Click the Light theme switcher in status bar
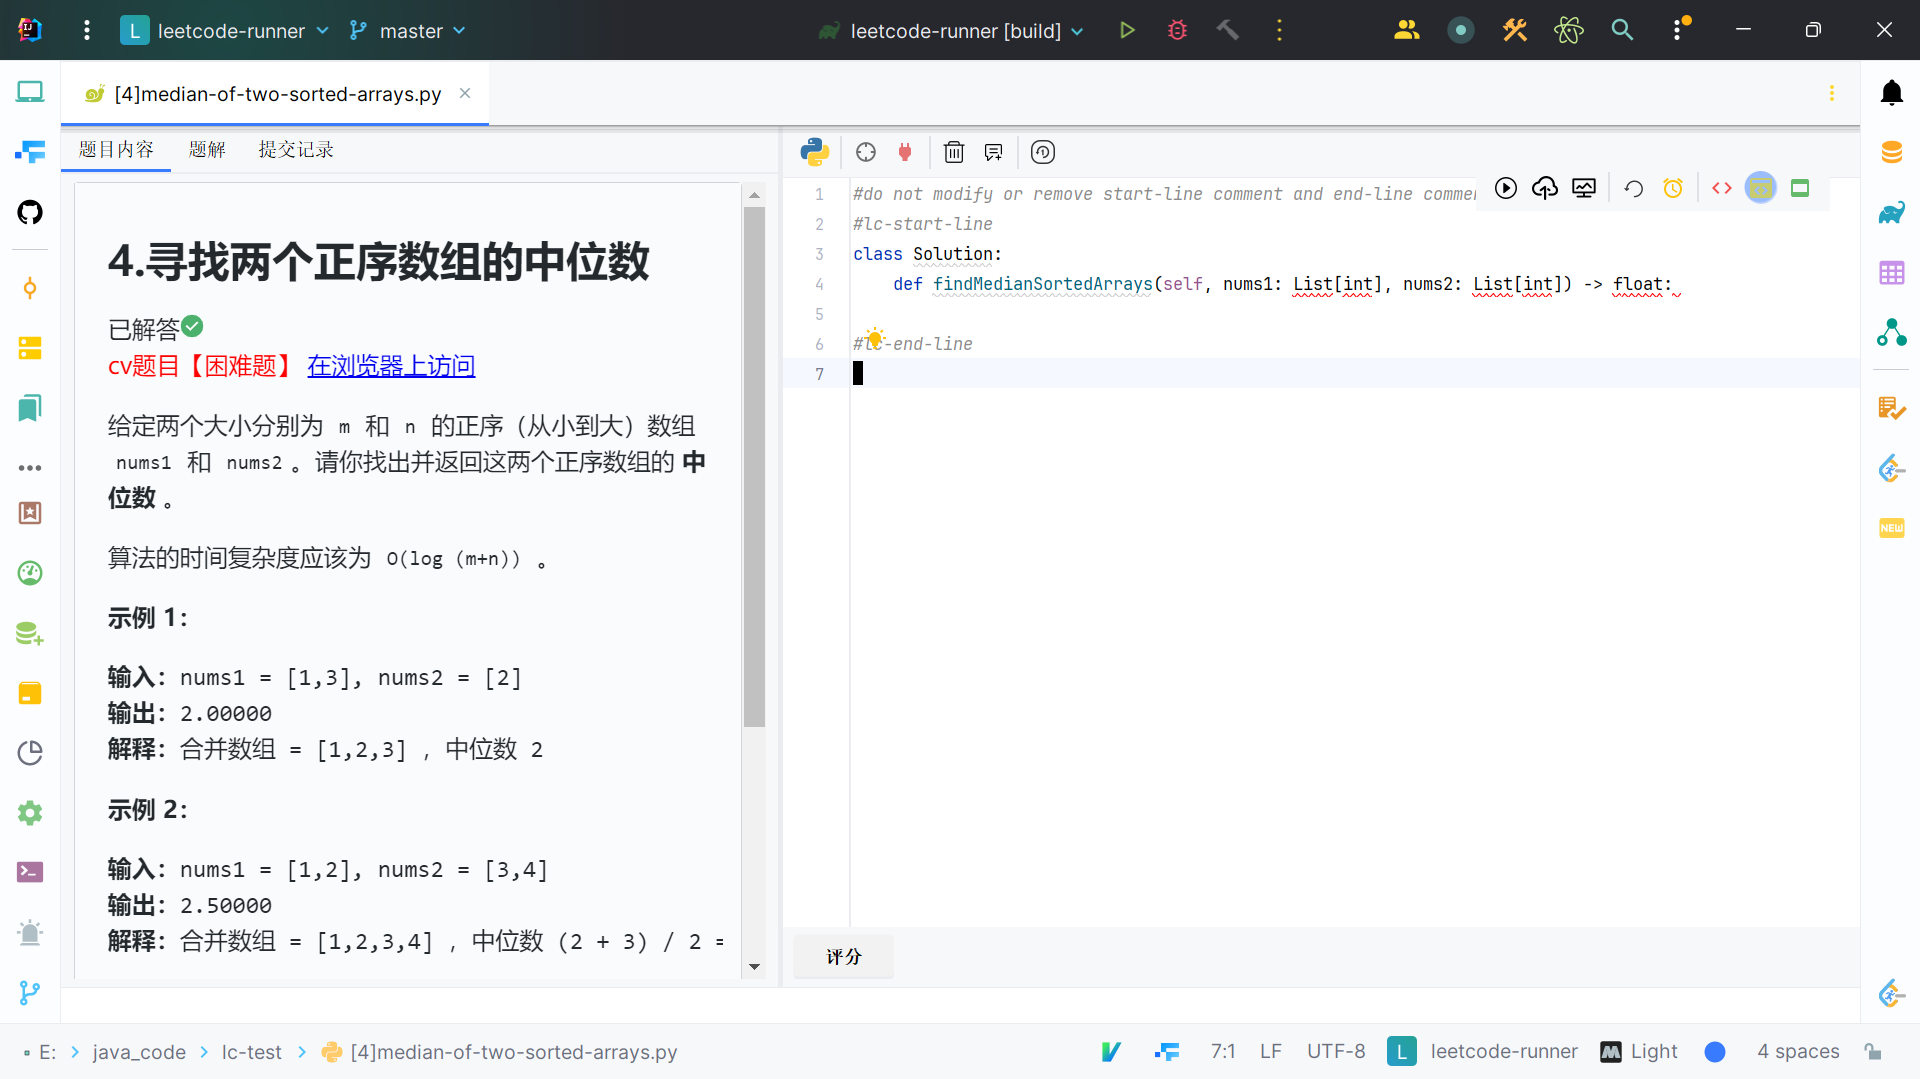 click(x=1639, y=1052)
